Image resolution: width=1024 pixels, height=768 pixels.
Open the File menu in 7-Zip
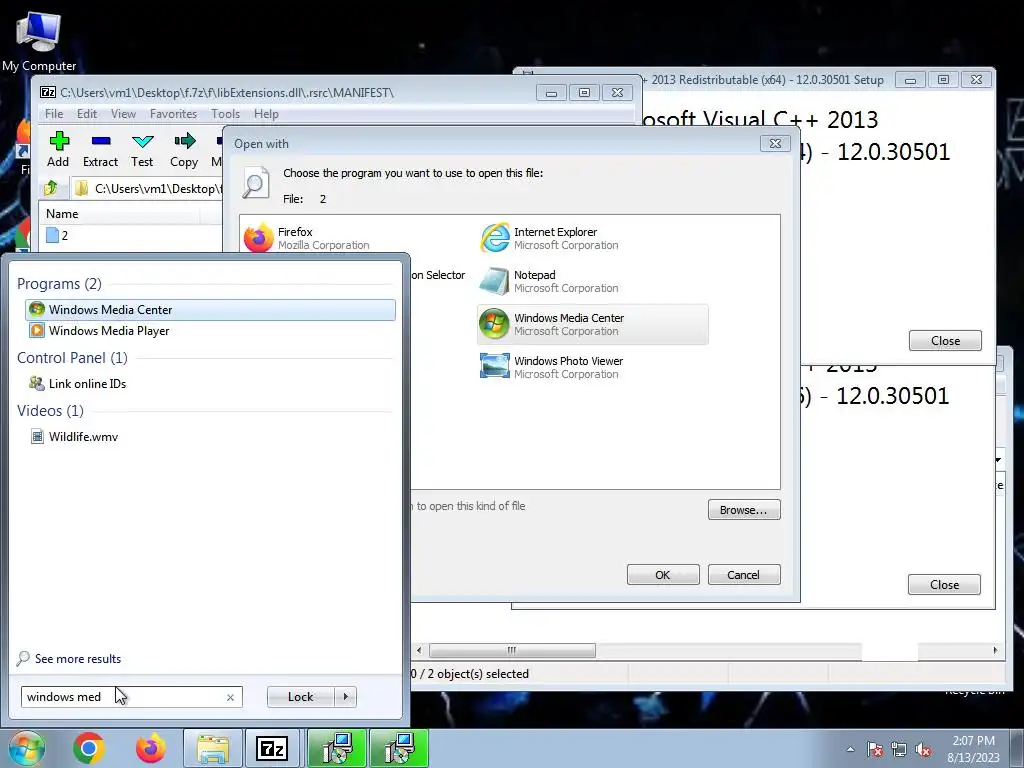(54, 114)
